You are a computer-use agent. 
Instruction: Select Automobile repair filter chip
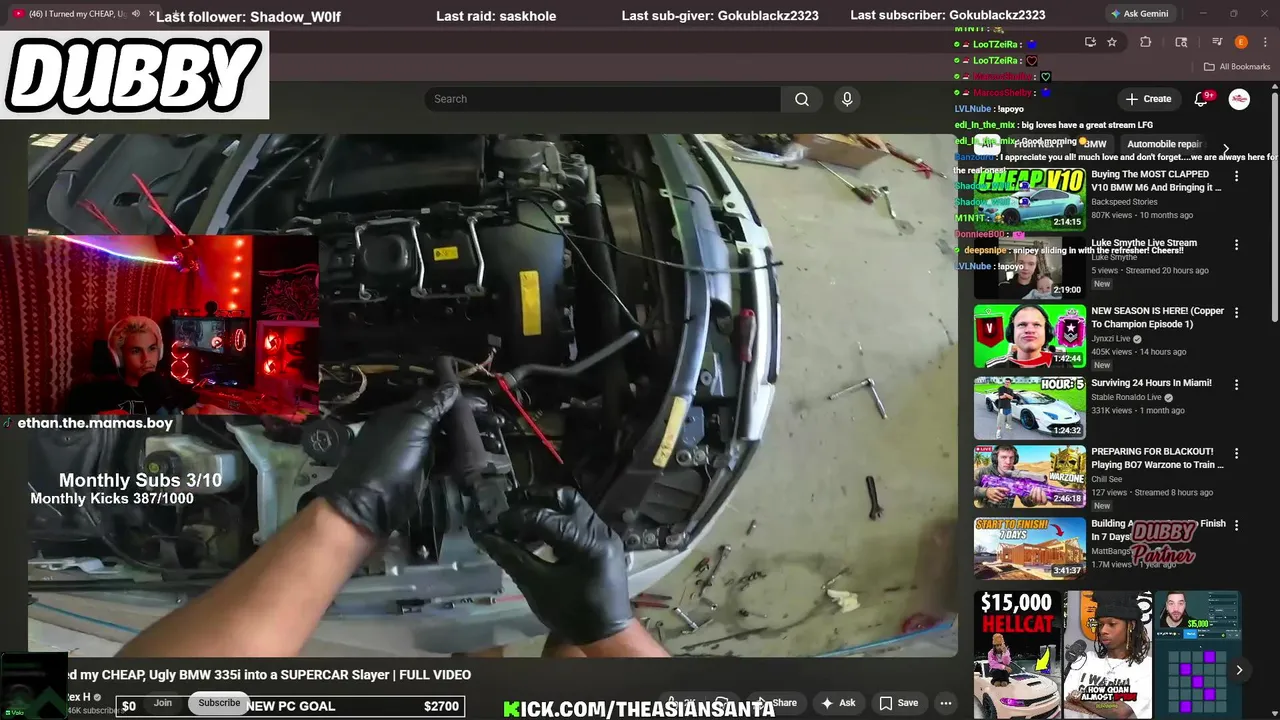click(x=1164, y=144)
